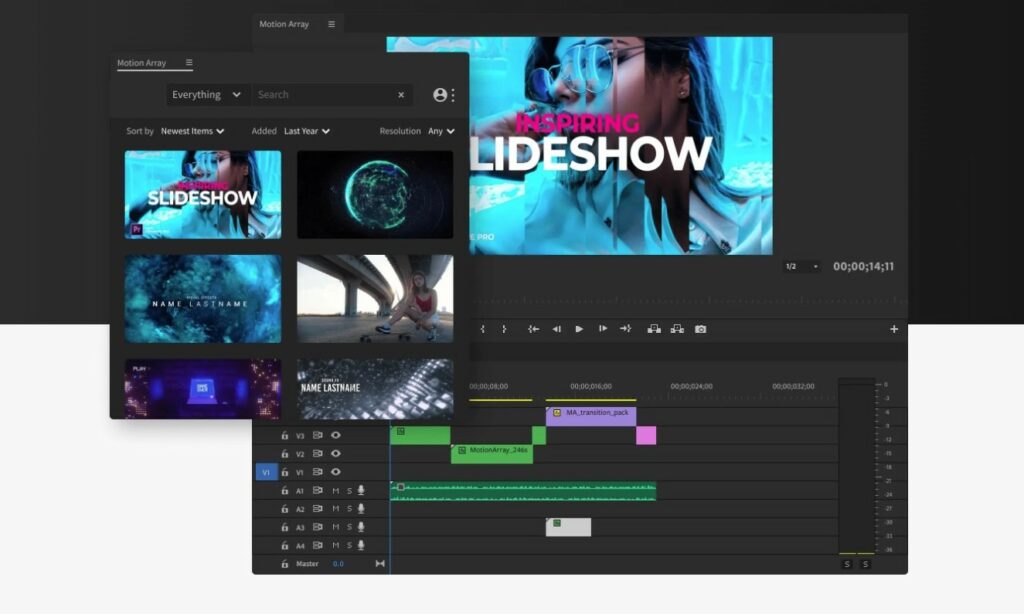Viewport: 1024px width, 614px height.
Task: Click the Play button in the Program monitor
Action: pyautogui.click(x=579, y=328)
